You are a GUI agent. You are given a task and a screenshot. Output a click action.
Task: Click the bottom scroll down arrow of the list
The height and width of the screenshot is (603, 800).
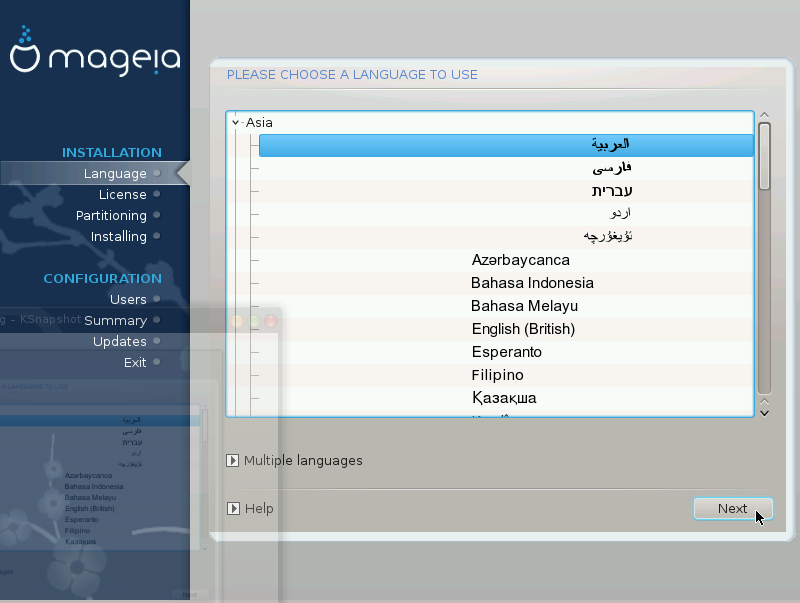tap(764, 414)
